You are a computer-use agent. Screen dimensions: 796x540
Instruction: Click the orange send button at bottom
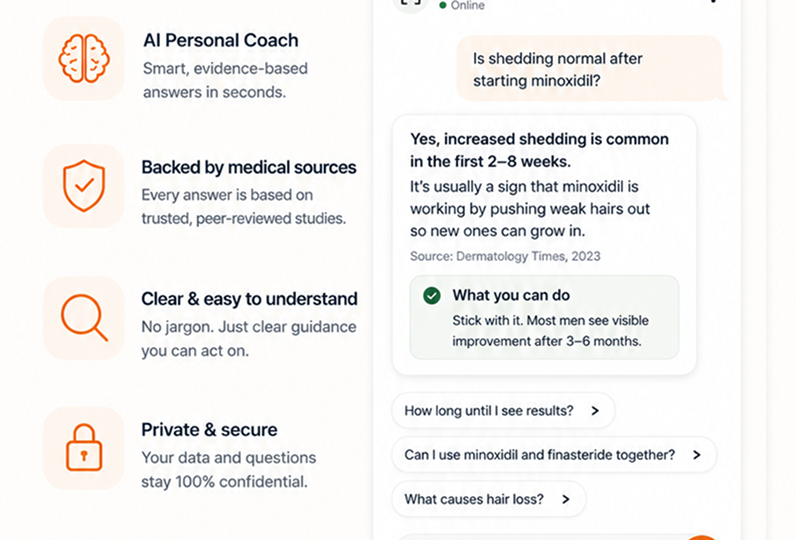click(702, 537)
